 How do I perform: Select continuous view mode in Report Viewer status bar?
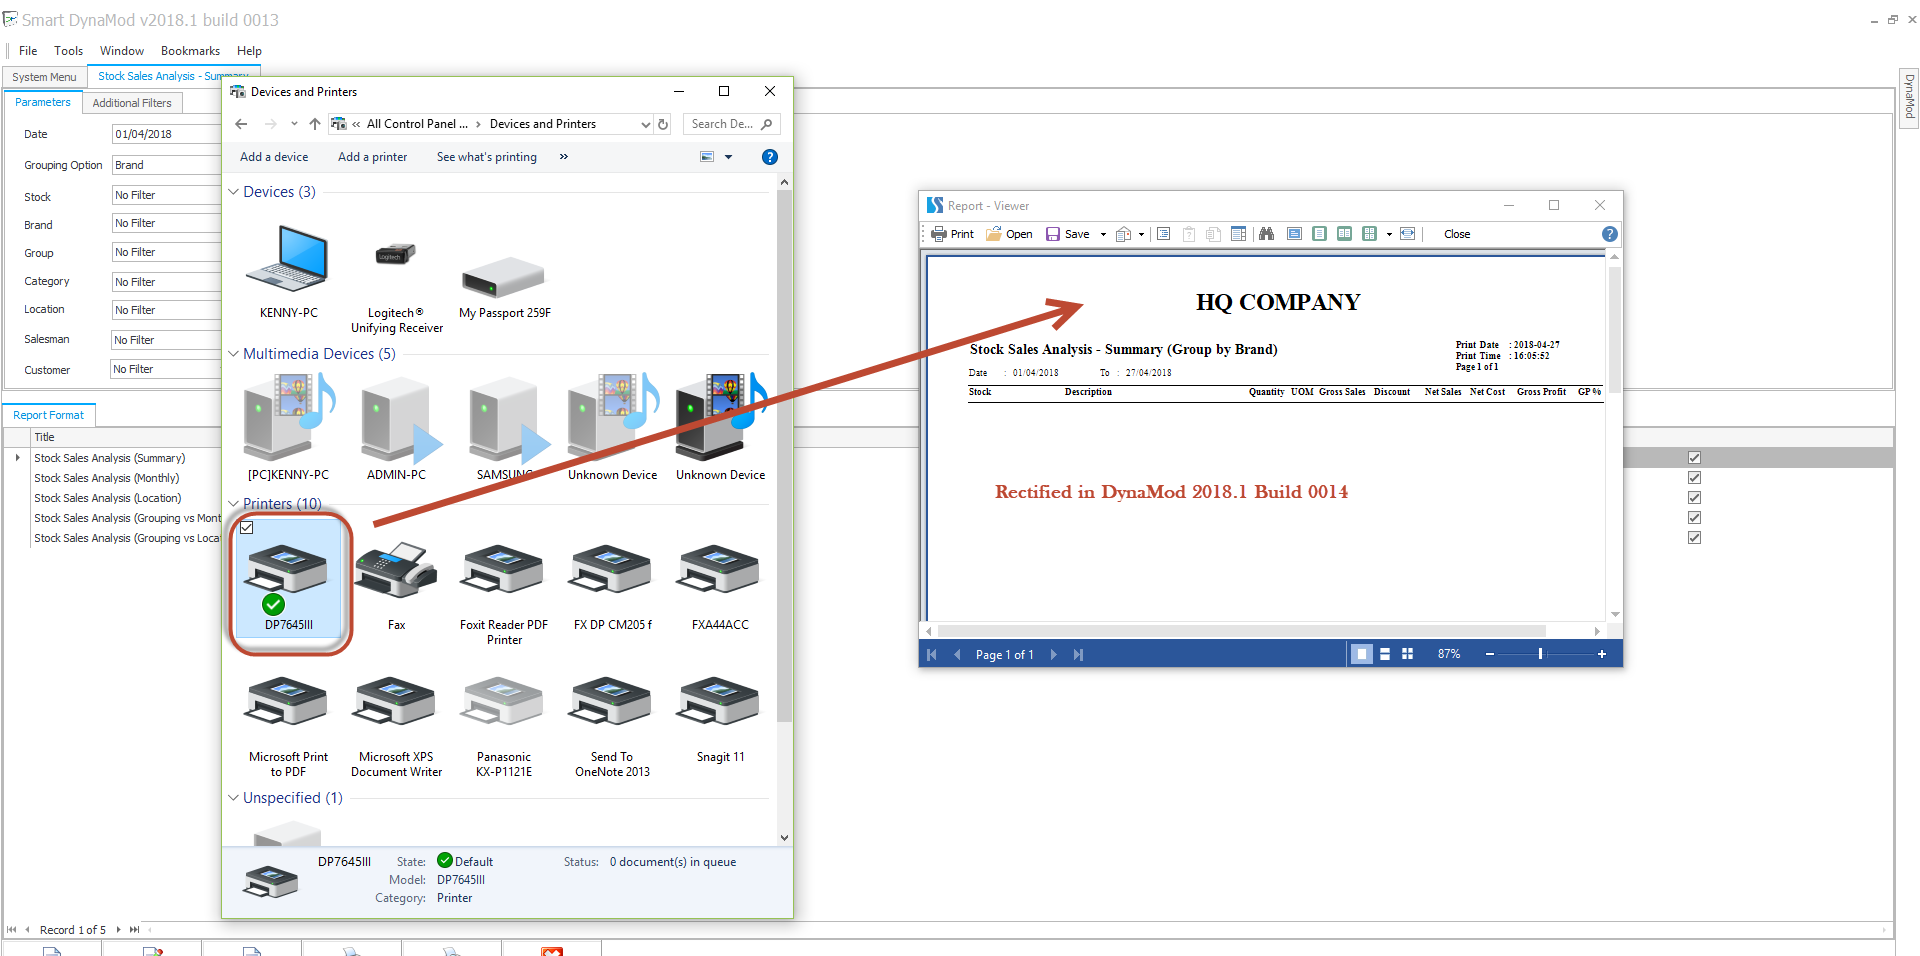point(1385,654)
